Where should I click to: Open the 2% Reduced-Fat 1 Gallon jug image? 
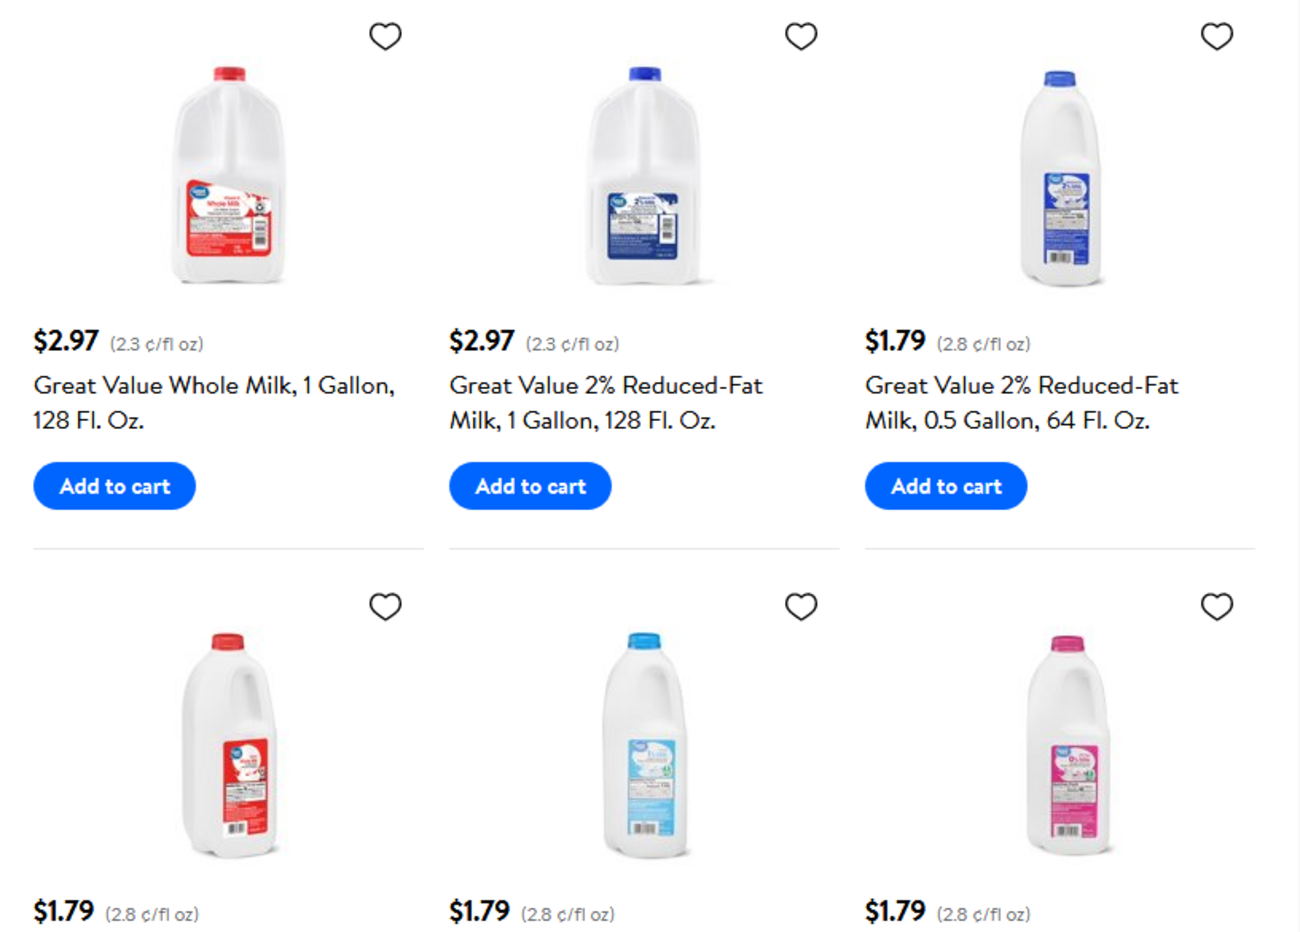(x=644, y=176)
